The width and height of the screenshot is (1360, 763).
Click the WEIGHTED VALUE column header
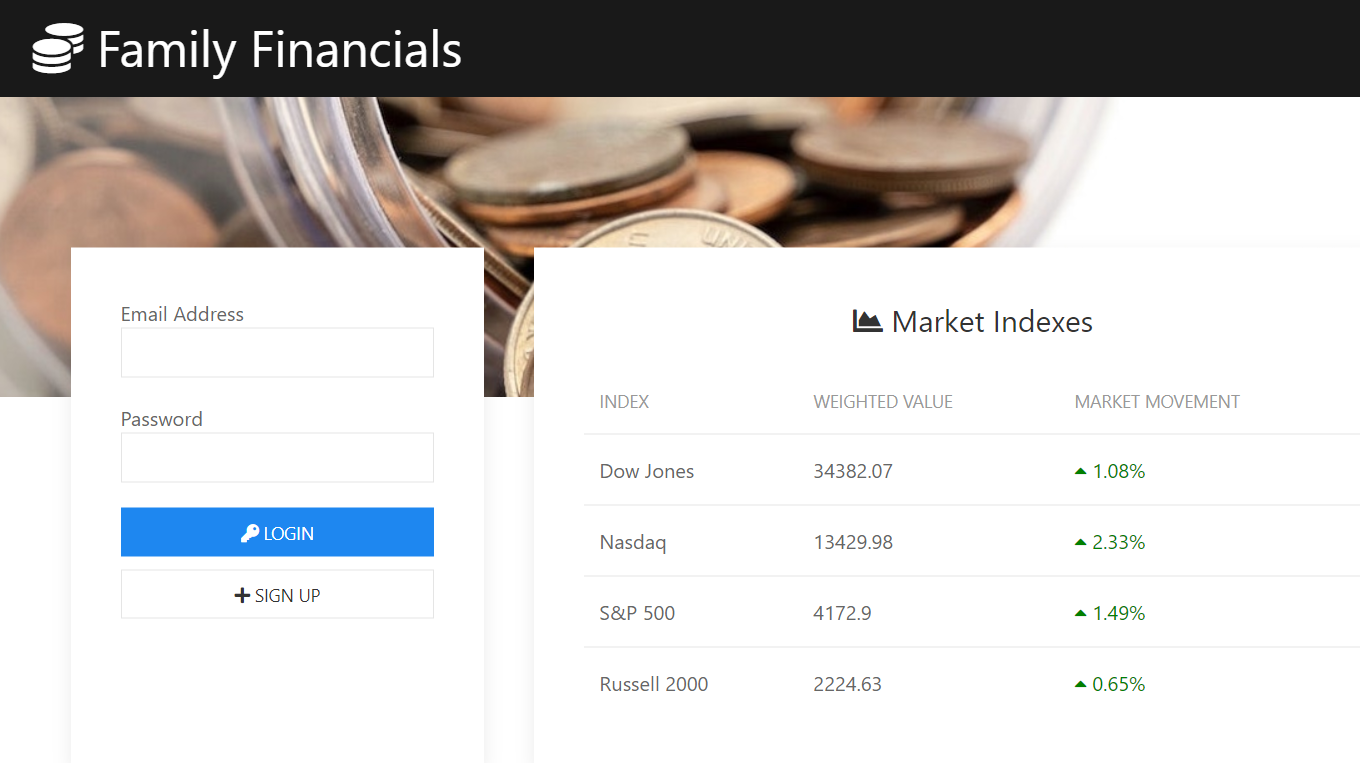coord(883,402)
